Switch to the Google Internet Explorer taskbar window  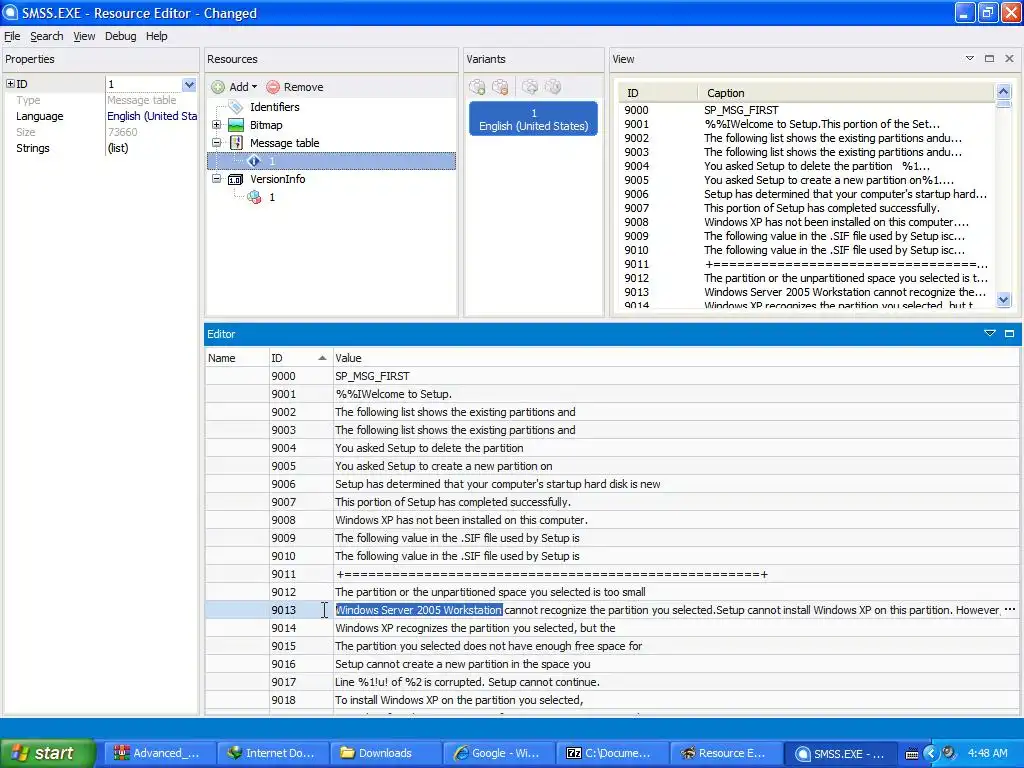[x=498, y=753]
